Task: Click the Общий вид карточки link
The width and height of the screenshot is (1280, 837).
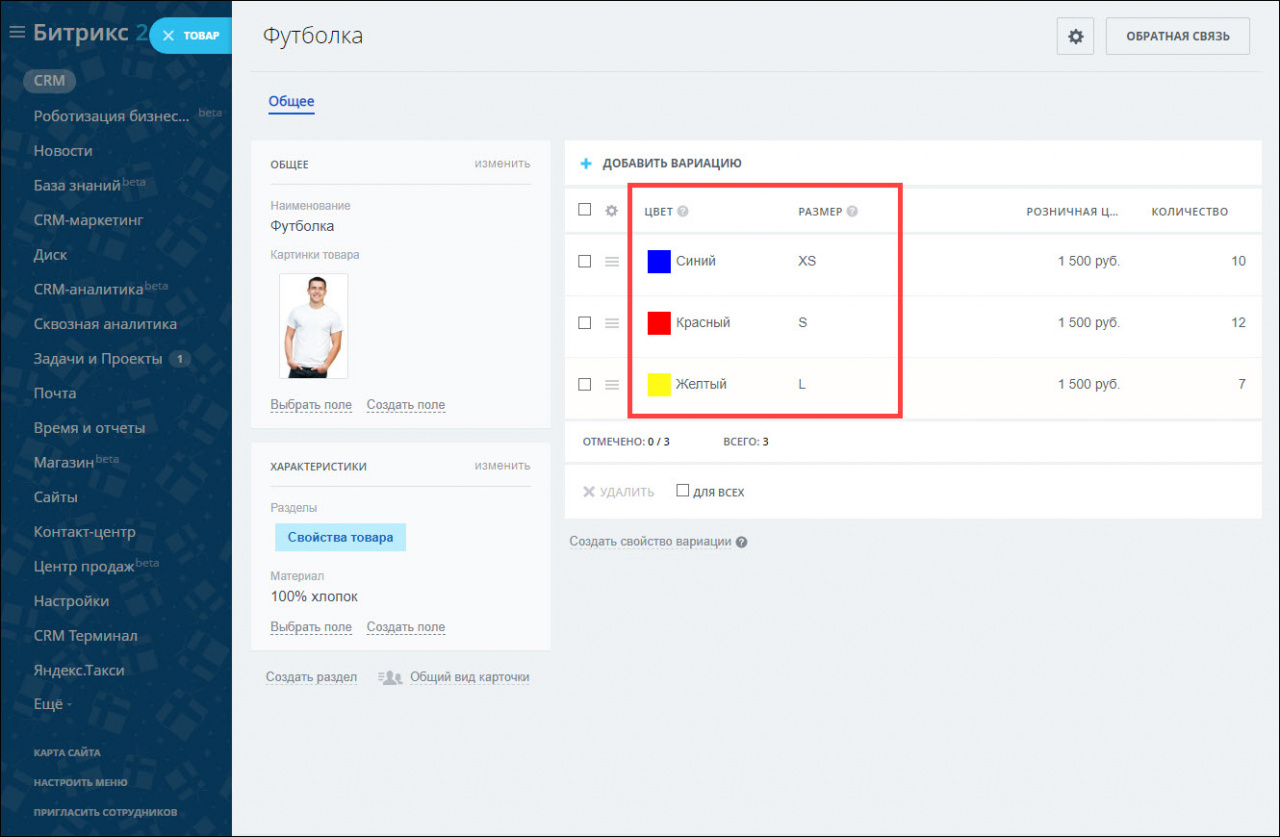Action: pos(469,677)
